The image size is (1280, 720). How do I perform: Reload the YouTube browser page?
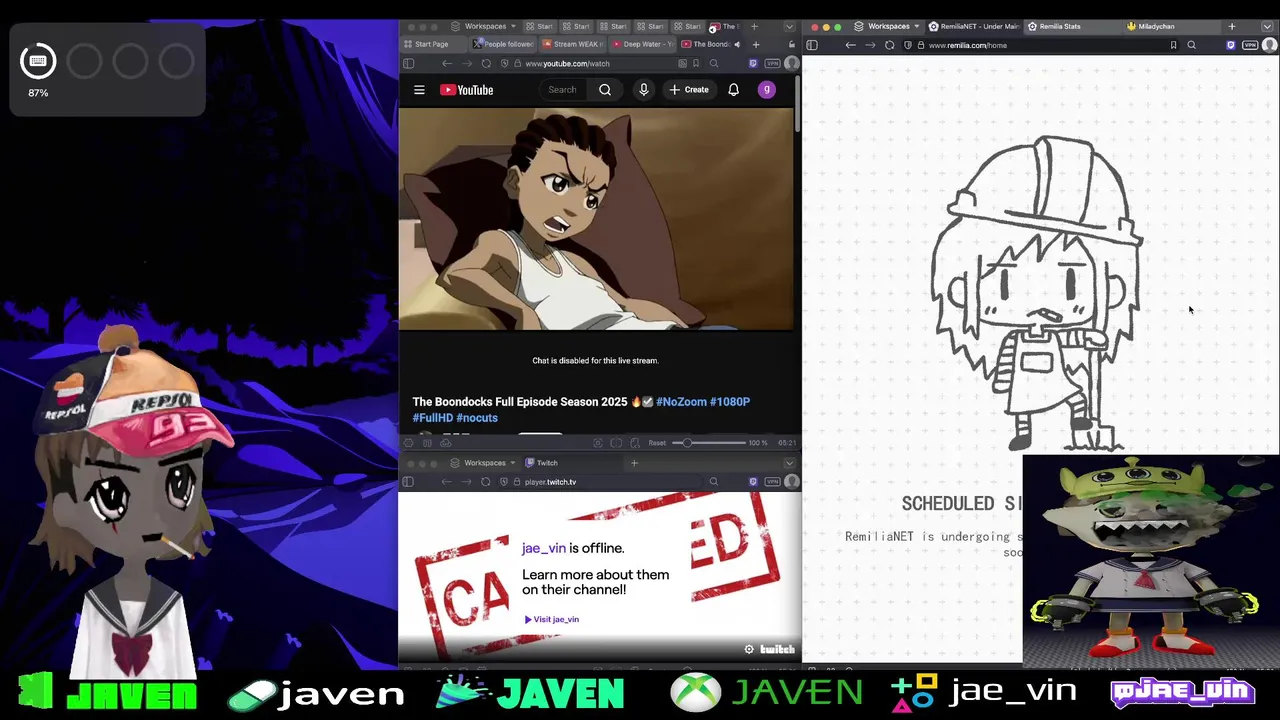pyautogui.click(x=486, y=64)
